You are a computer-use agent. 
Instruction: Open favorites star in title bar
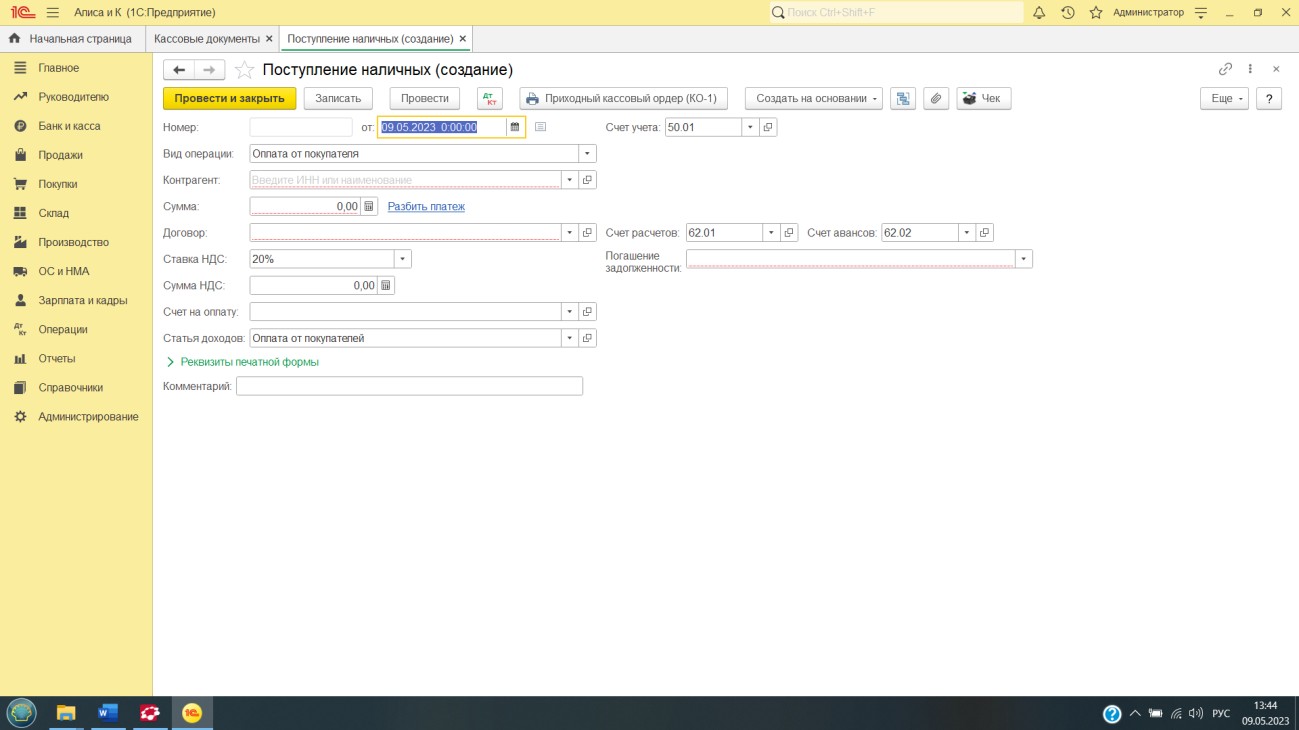(x=1096, y=12)
